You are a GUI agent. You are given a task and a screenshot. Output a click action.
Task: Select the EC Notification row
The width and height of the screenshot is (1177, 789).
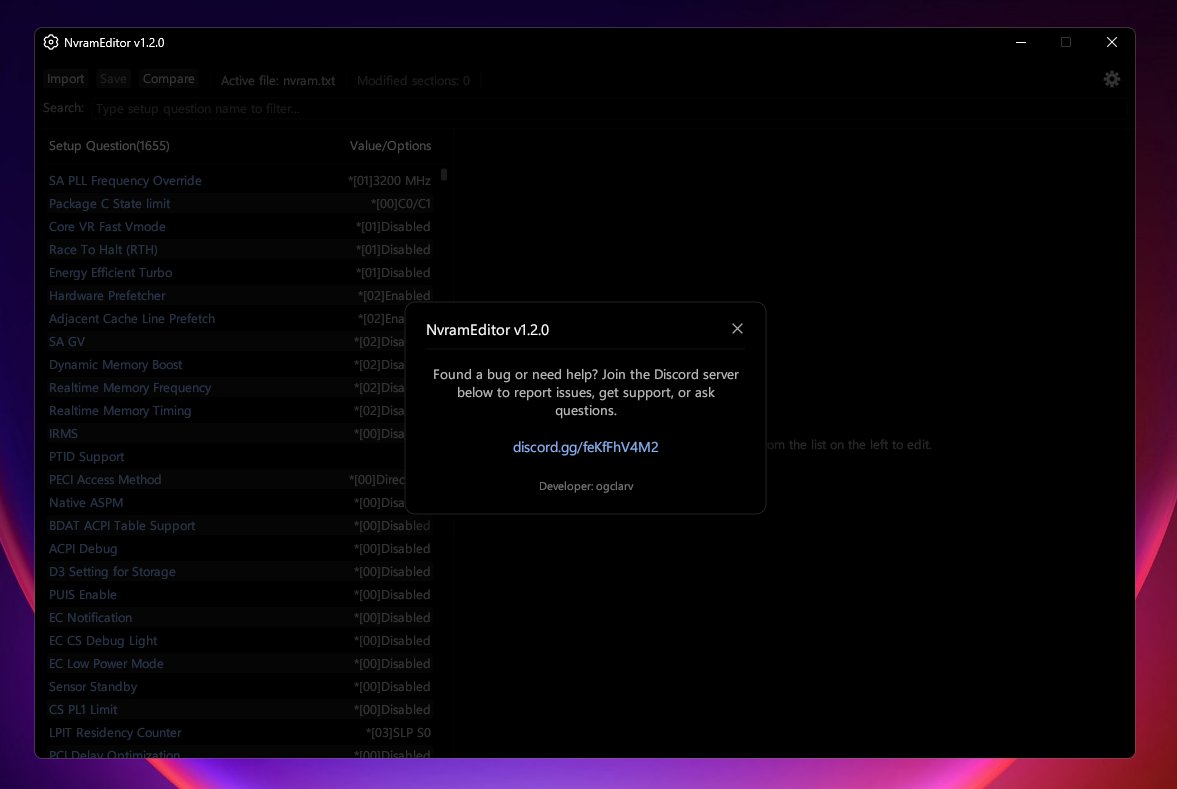(239, 618)
